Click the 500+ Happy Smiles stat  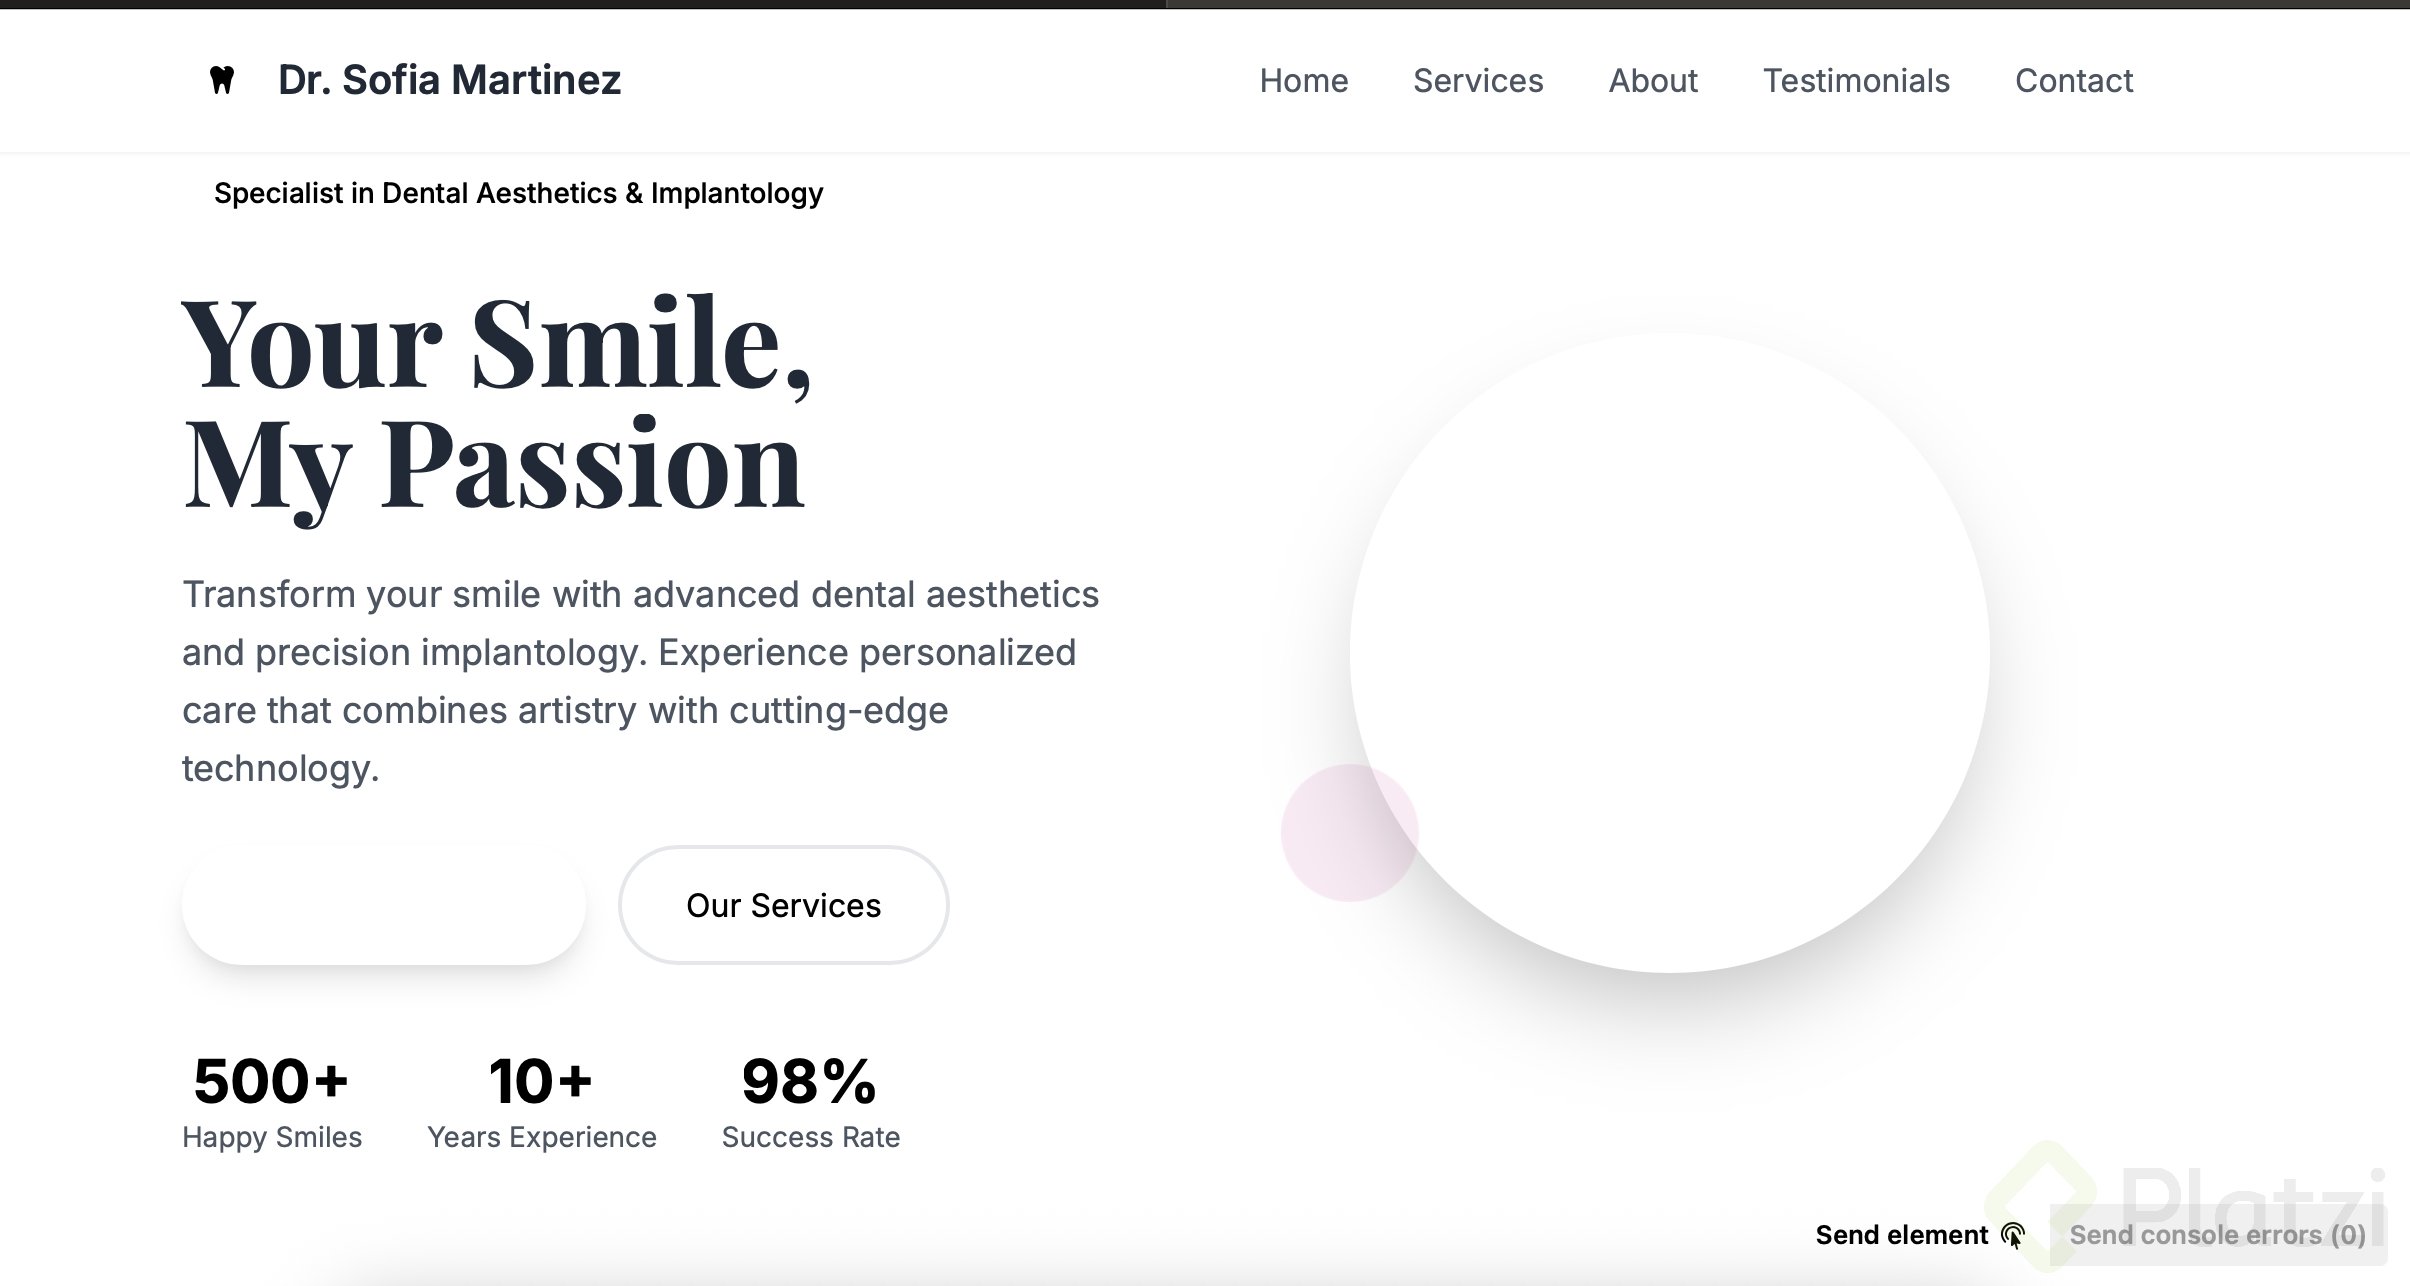(x=271, y=1101)
